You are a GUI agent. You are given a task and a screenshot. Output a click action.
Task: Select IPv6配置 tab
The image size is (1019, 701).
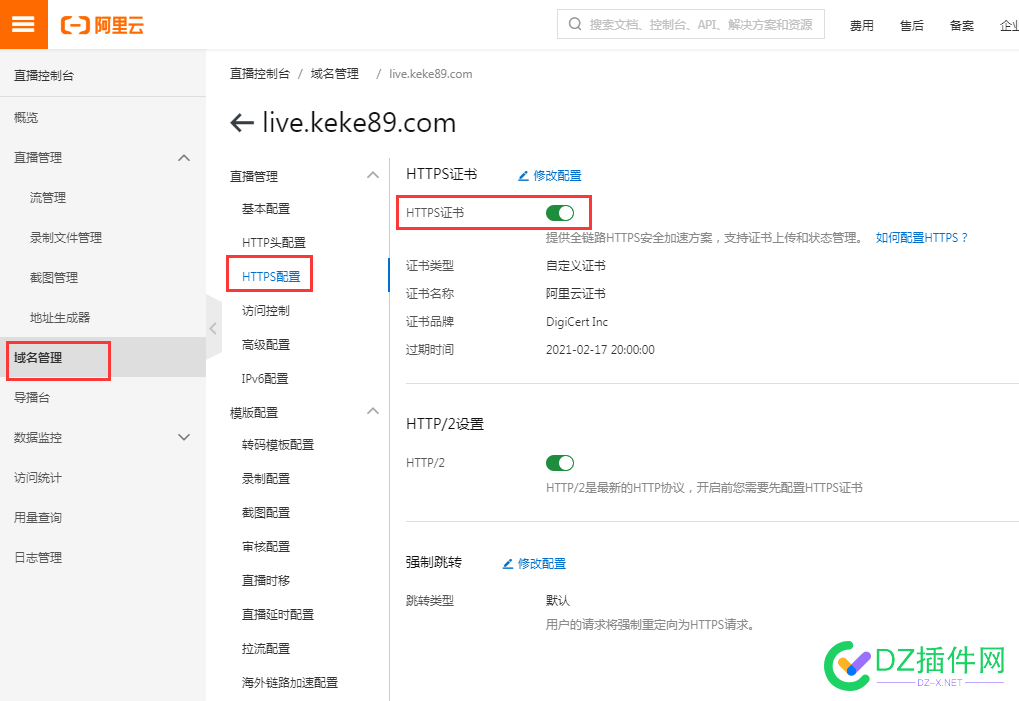(x=264, y=378)
